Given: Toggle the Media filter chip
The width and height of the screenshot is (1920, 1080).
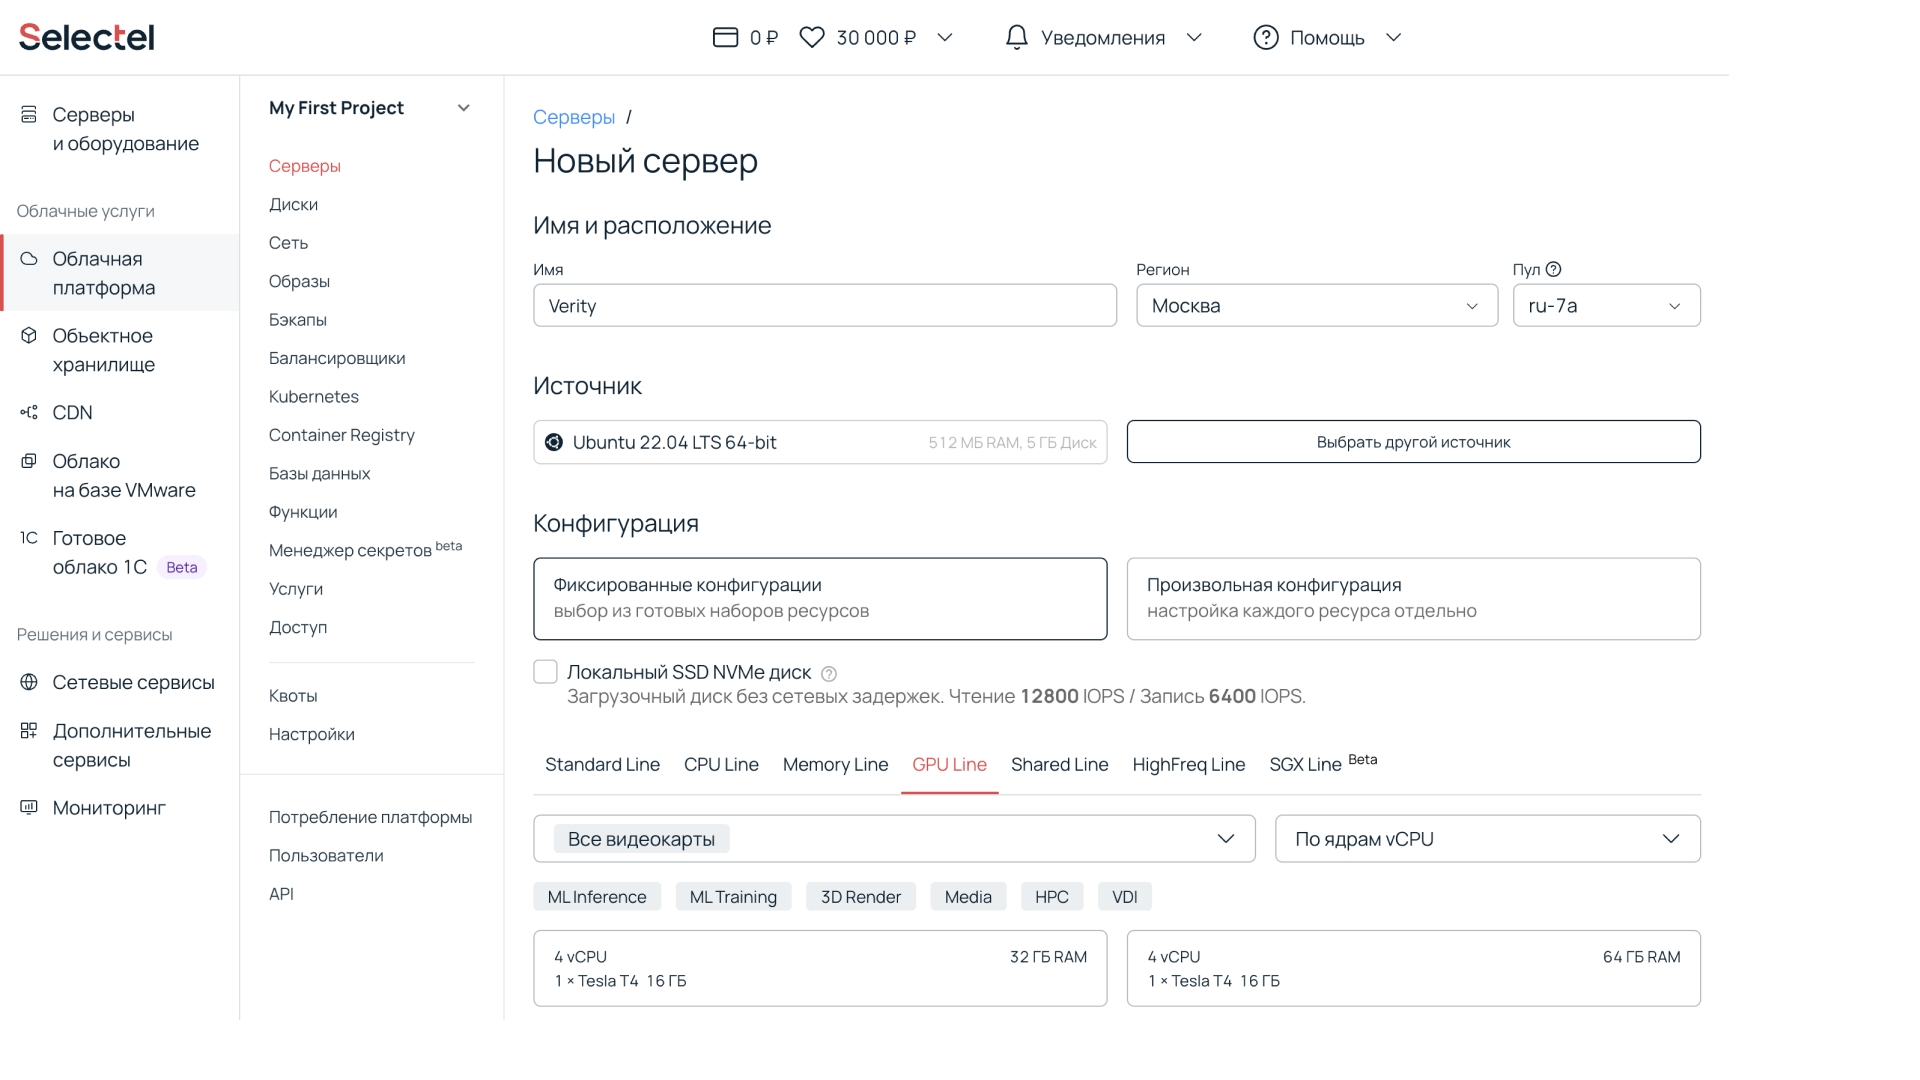Looking at the screenshot, I should coord(968,897).
